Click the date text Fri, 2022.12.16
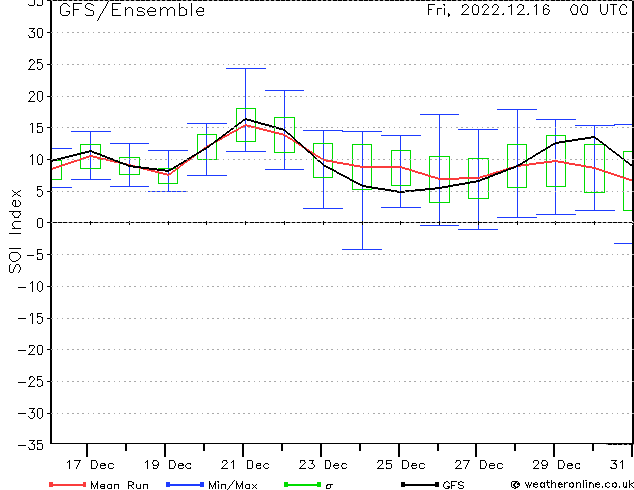The height and width of the screenshot is (490, 634). point(488,10)
